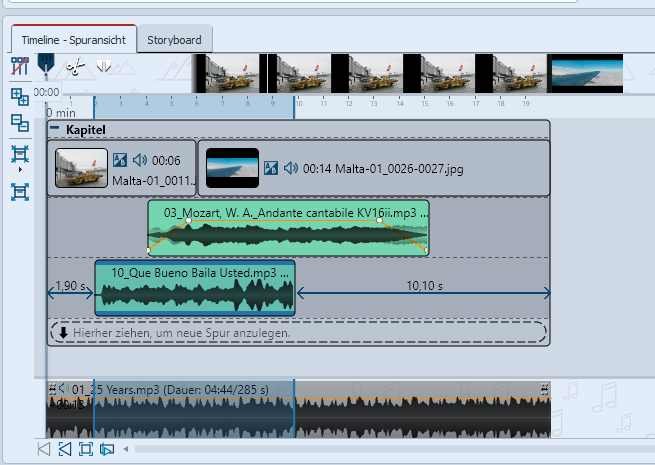Expand the small arrow in left toolbar
The image size is (655, 465).
[19, 171]
